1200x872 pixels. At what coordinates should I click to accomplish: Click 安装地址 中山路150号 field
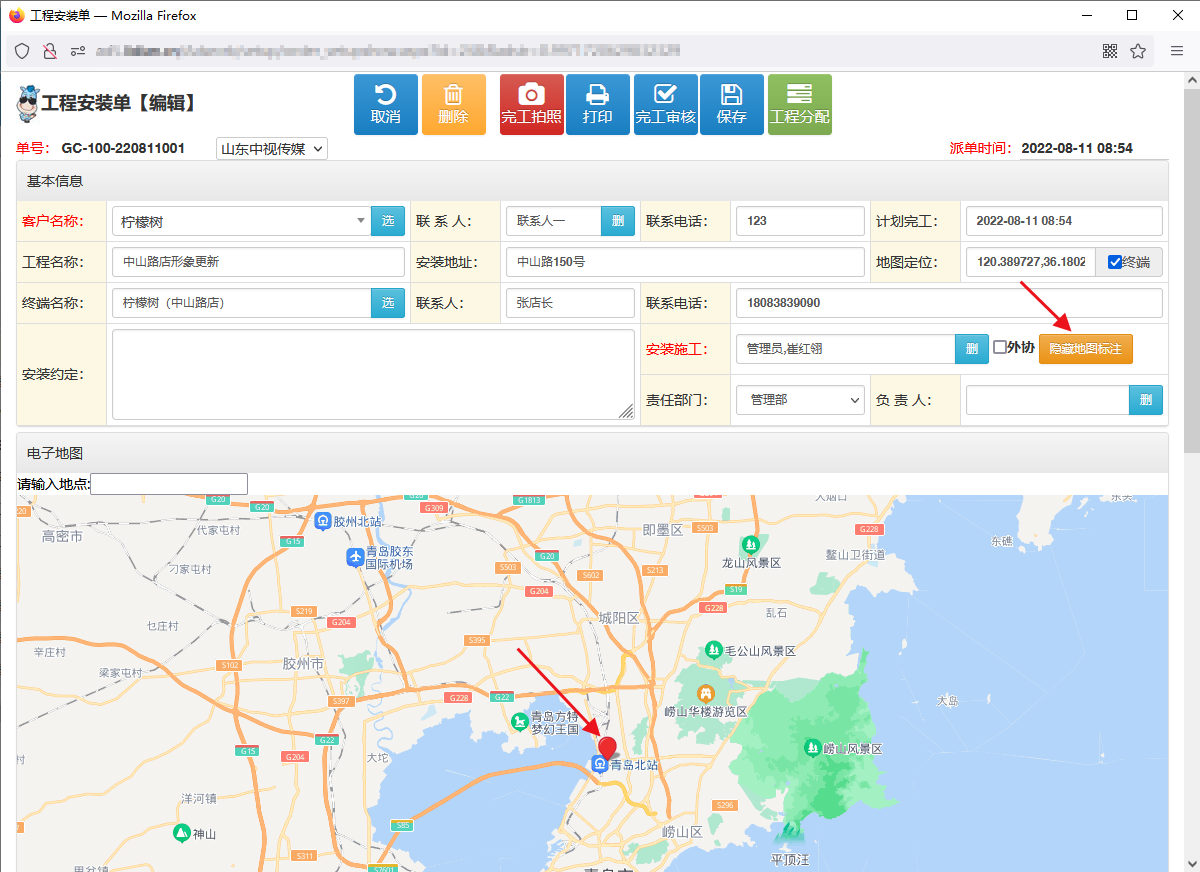pyautogui.click(x=685, y=262)
